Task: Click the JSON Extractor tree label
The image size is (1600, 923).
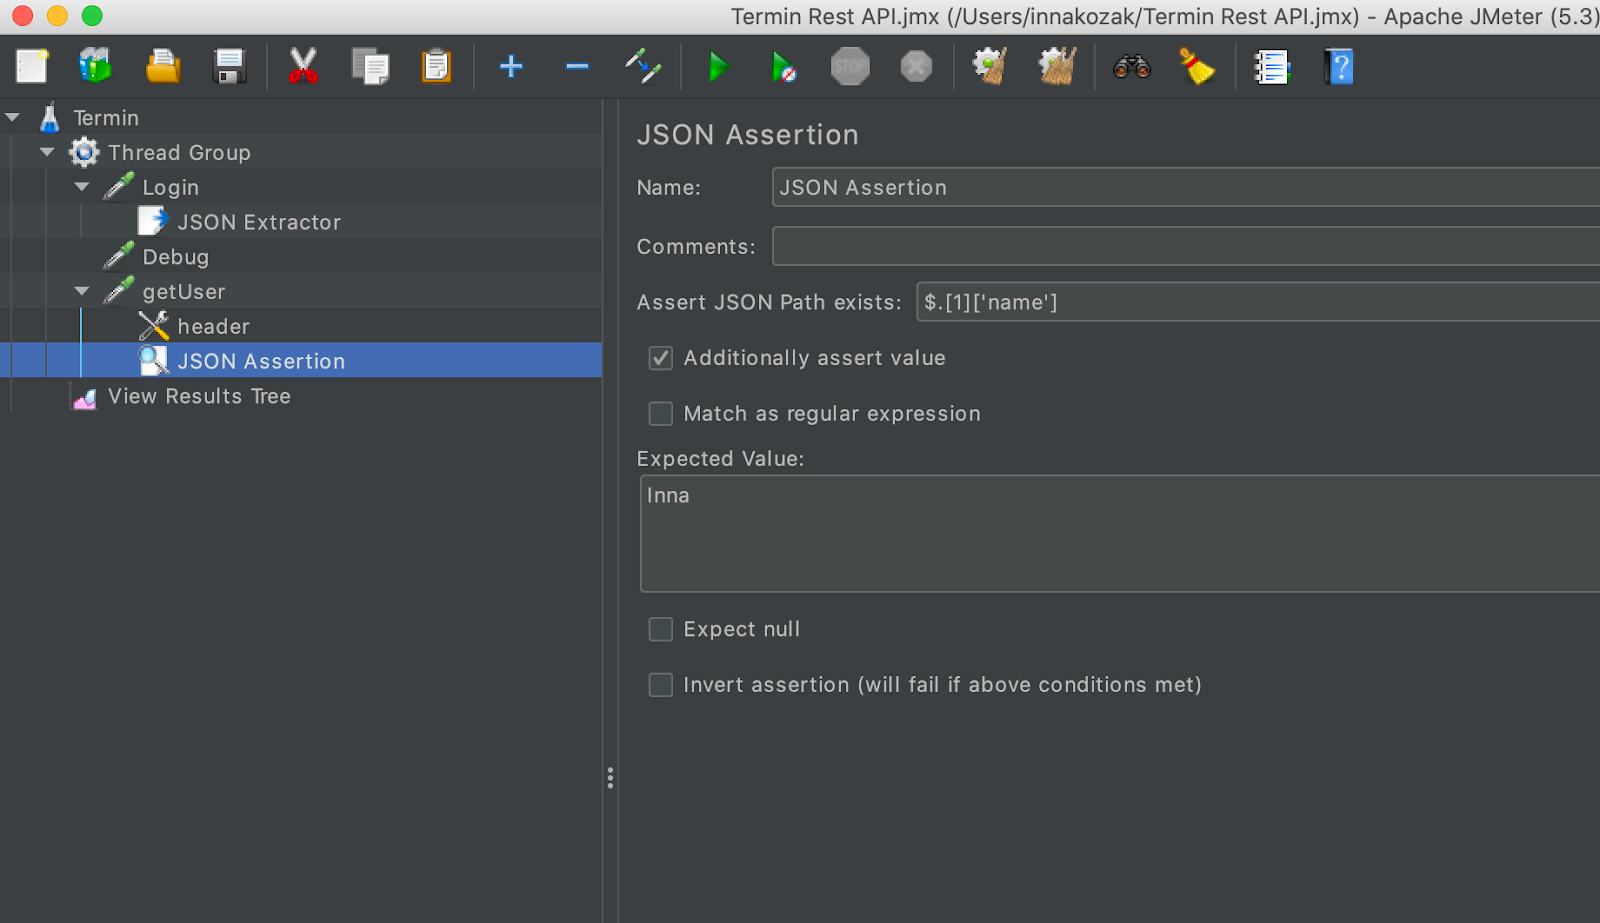Action: pos(259,222)
